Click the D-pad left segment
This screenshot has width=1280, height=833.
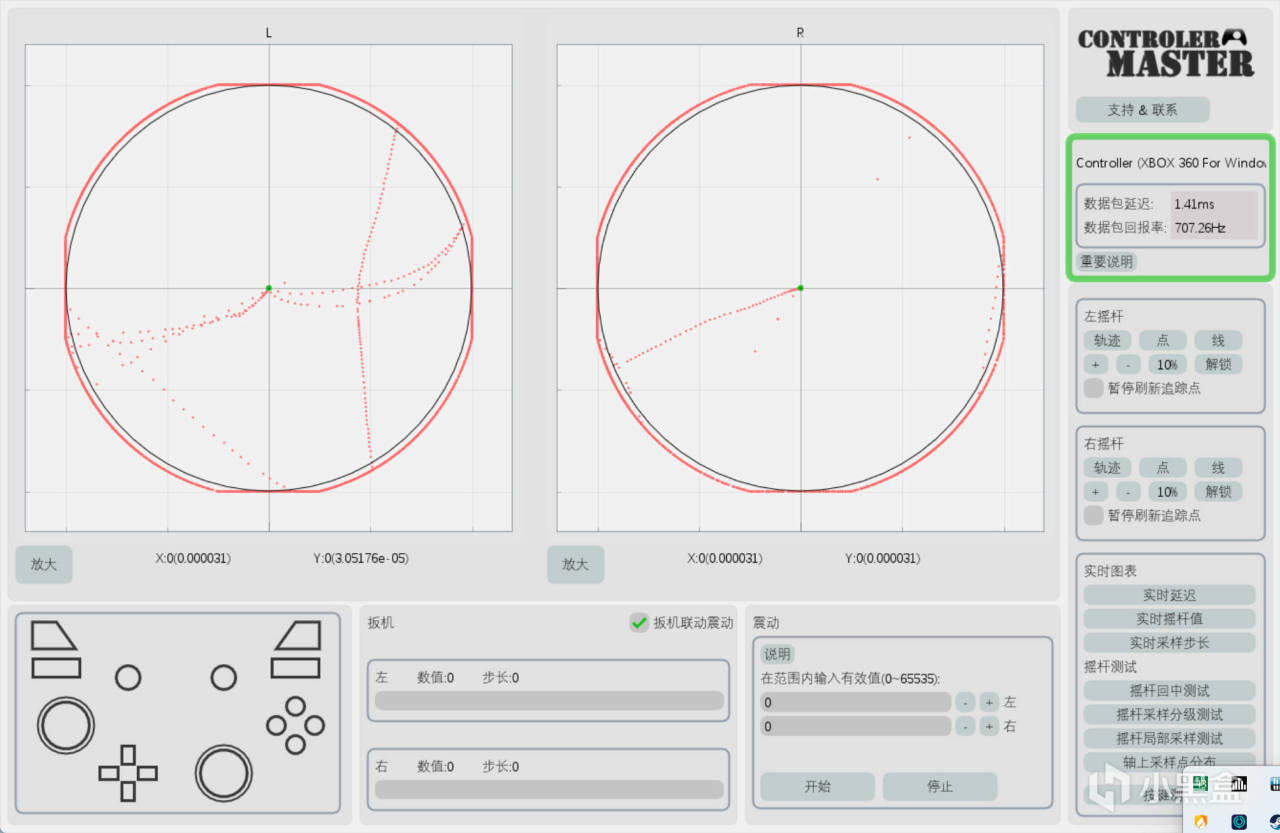point(109,773)
